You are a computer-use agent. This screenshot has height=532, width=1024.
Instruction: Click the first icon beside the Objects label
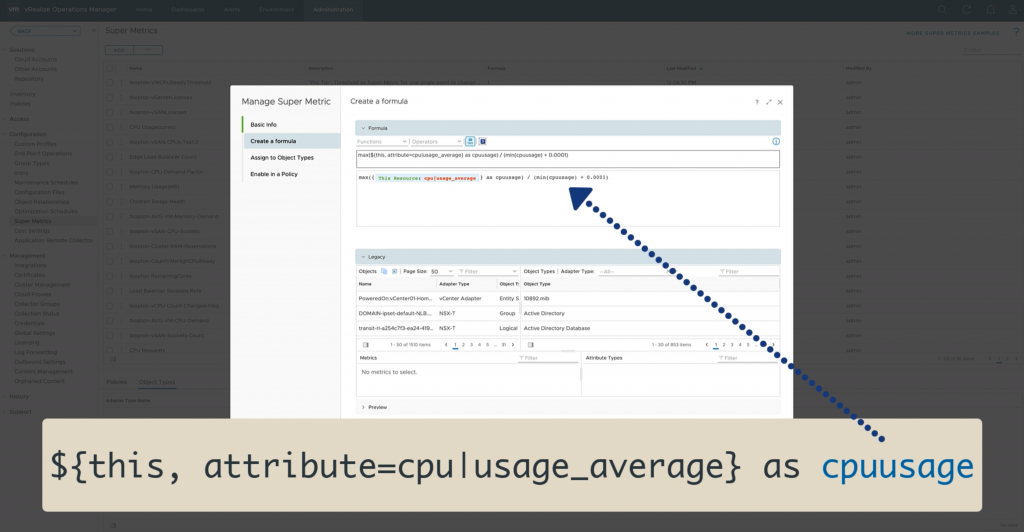384,271
